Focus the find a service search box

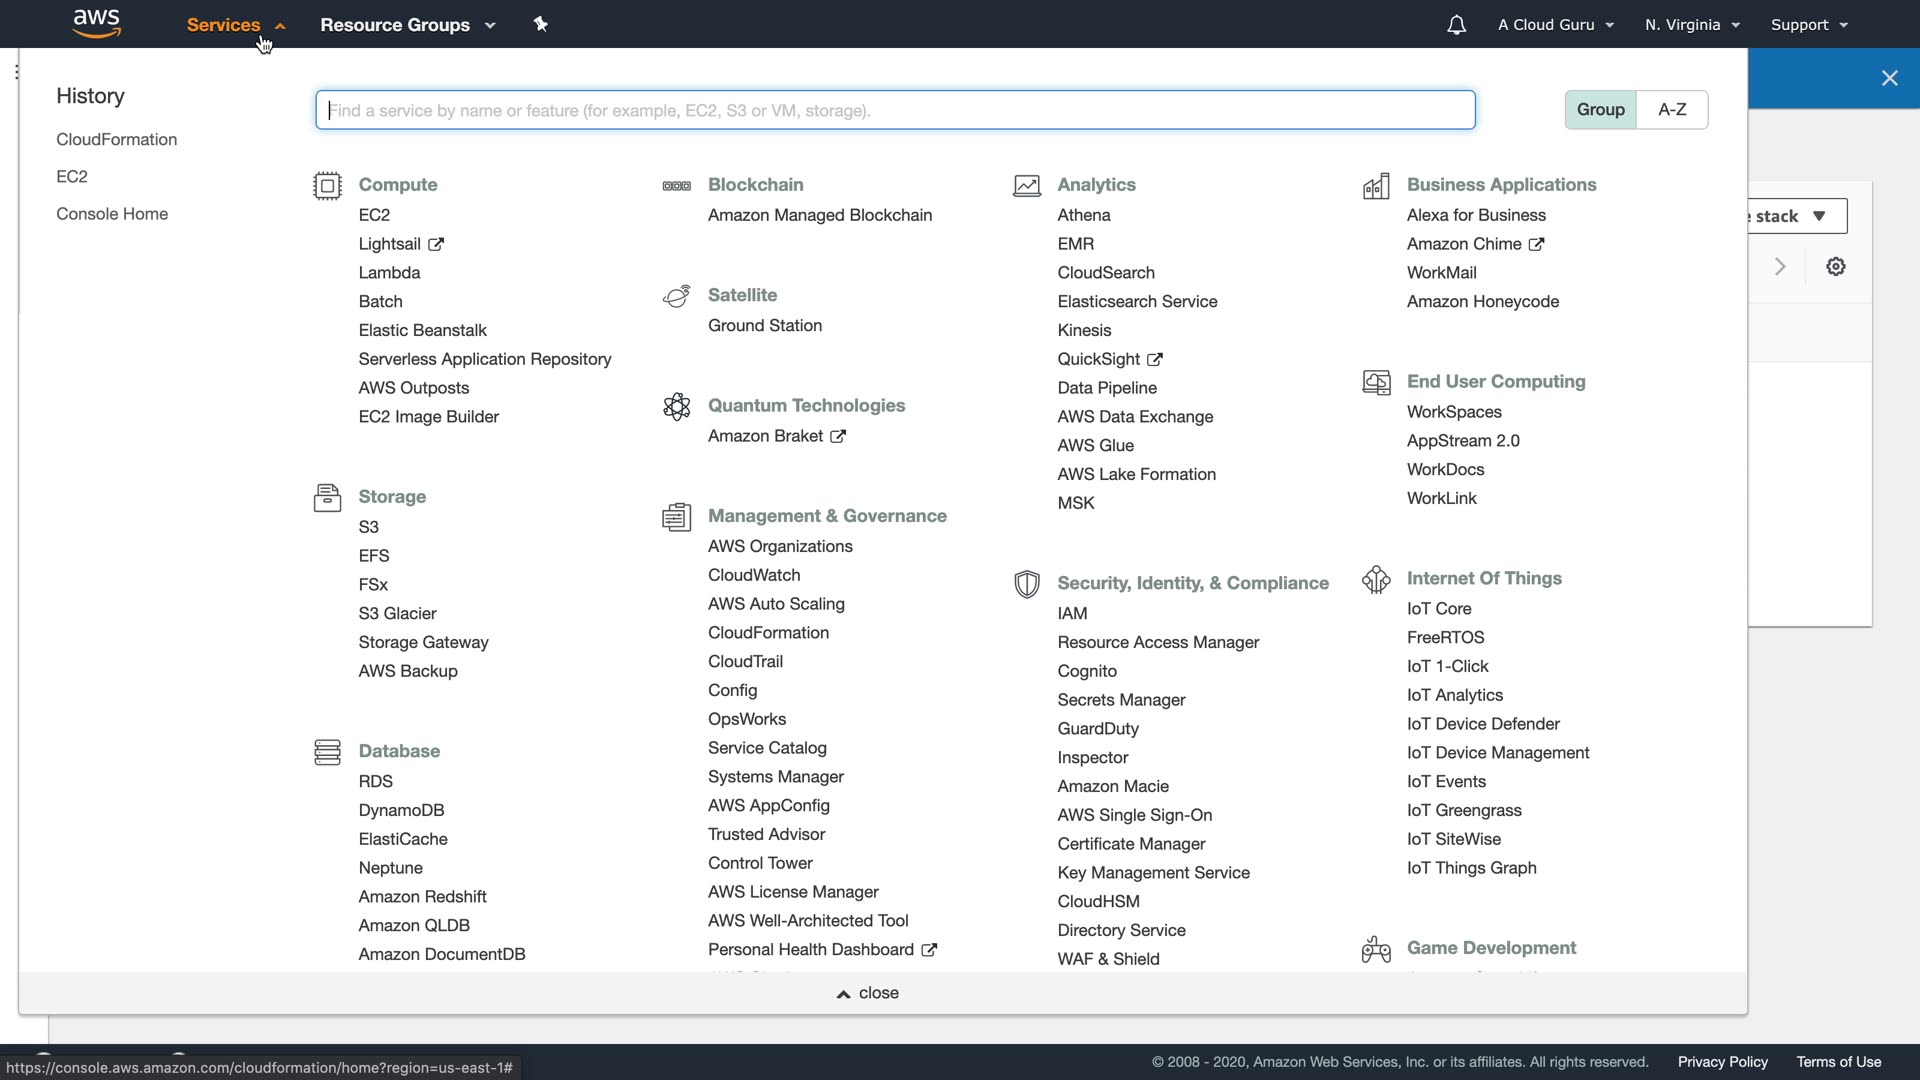click(x=895, y=110)
